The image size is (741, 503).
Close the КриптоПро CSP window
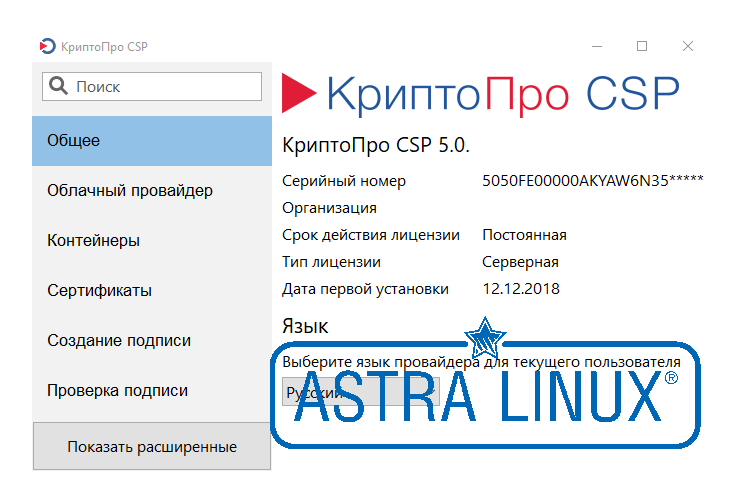[x=688, y=46]
